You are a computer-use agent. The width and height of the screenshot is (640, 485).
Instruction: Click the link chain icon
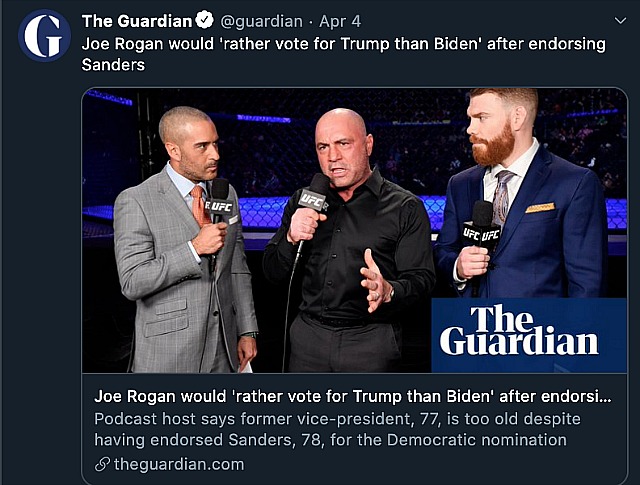(x=102, y=464)
